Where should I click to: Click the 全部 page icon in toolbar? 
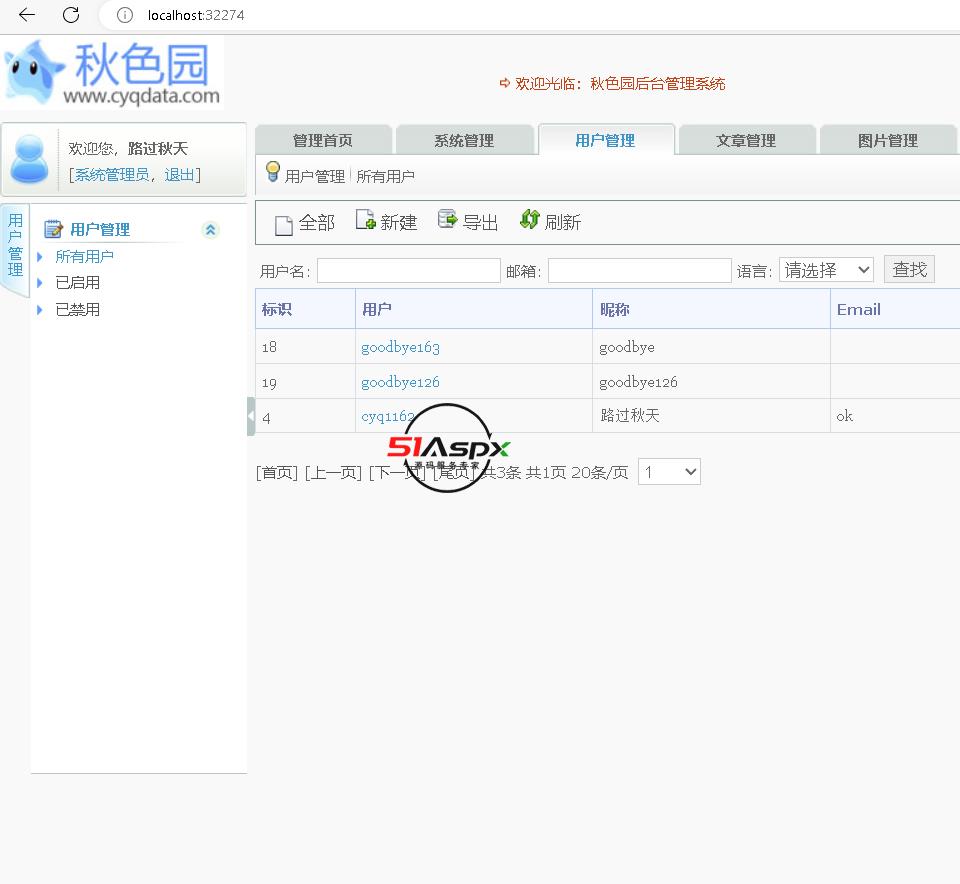click(283, 225)
